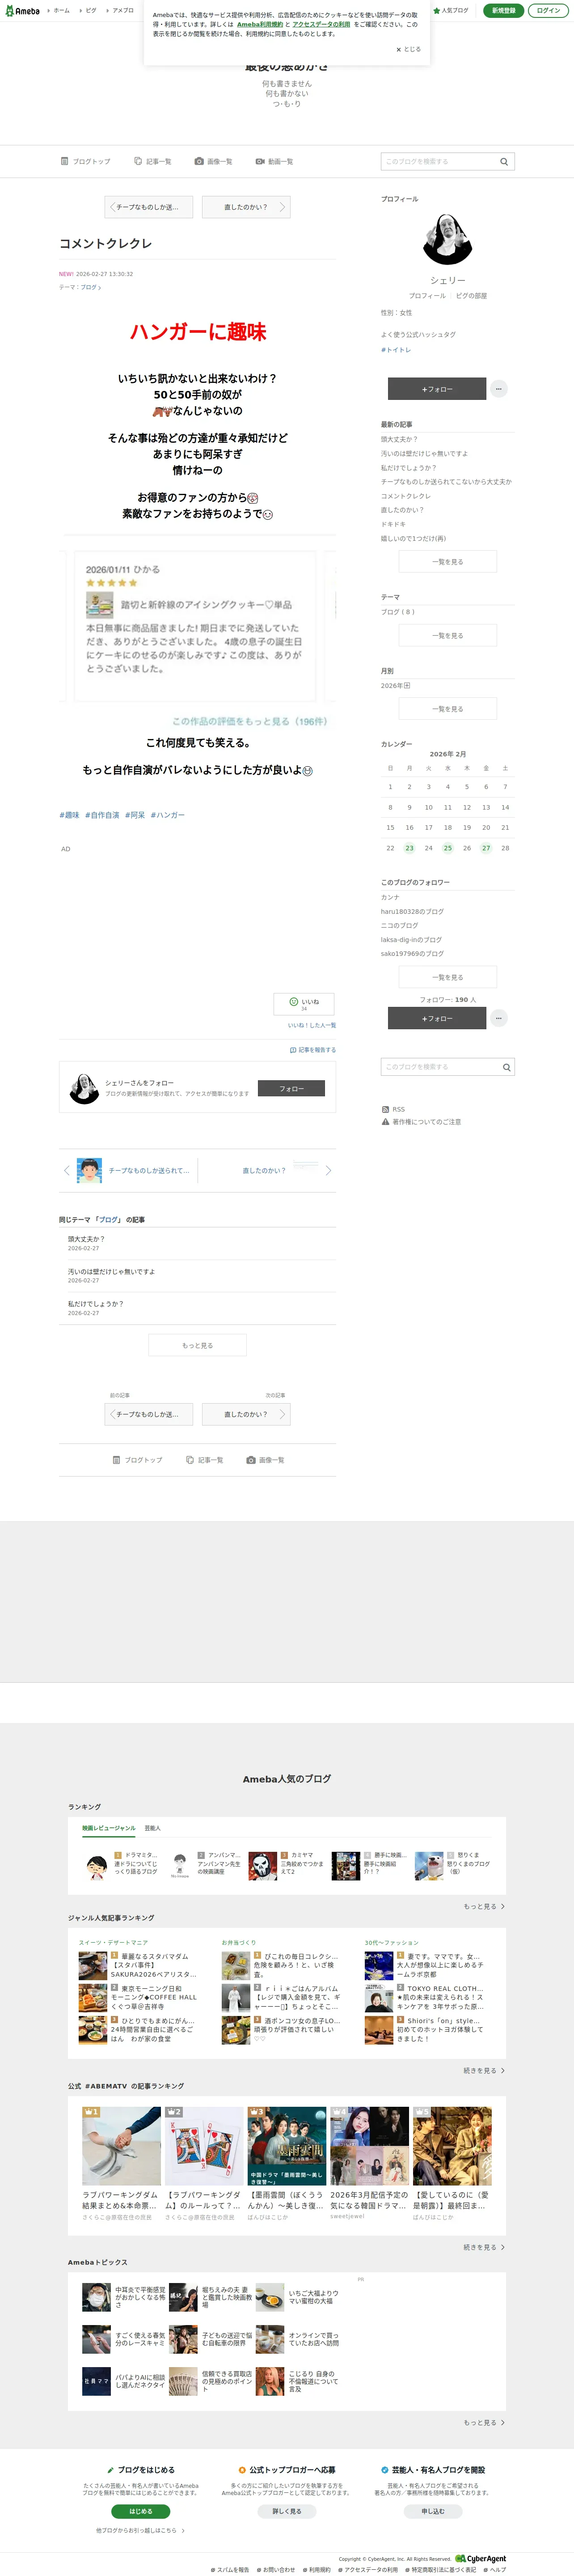Open the ブログ ( 8 ) theme link

[x=398, y=611]
